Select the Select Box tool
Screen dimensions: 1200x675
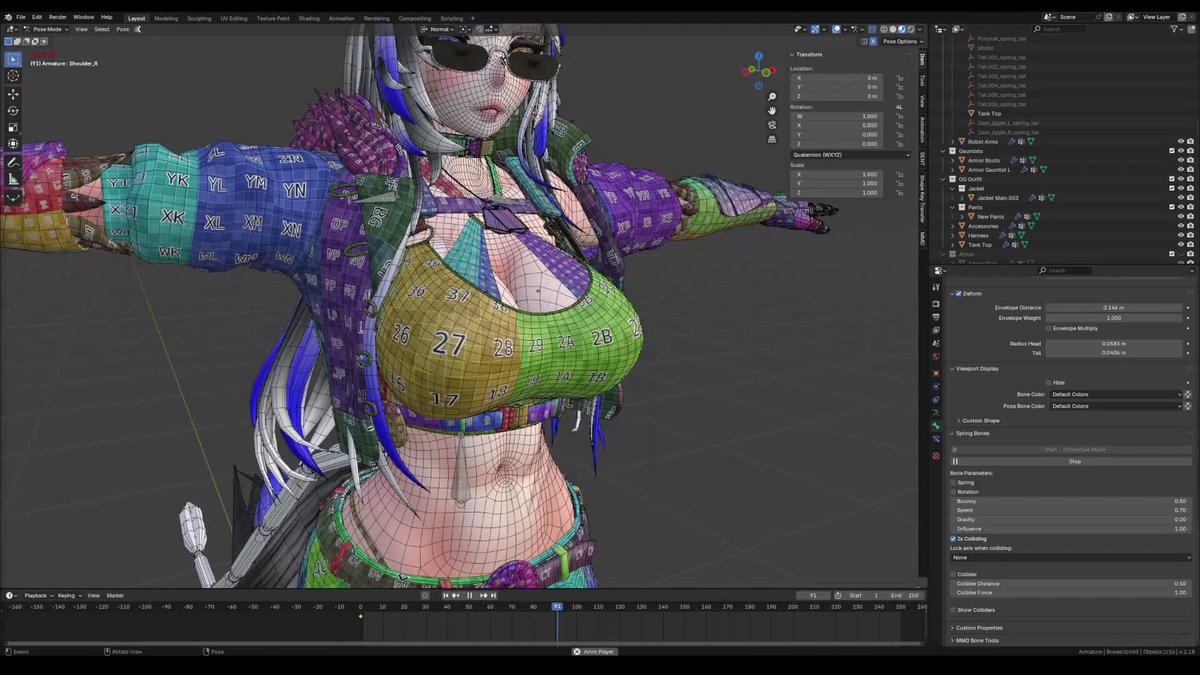coord(13,59)
